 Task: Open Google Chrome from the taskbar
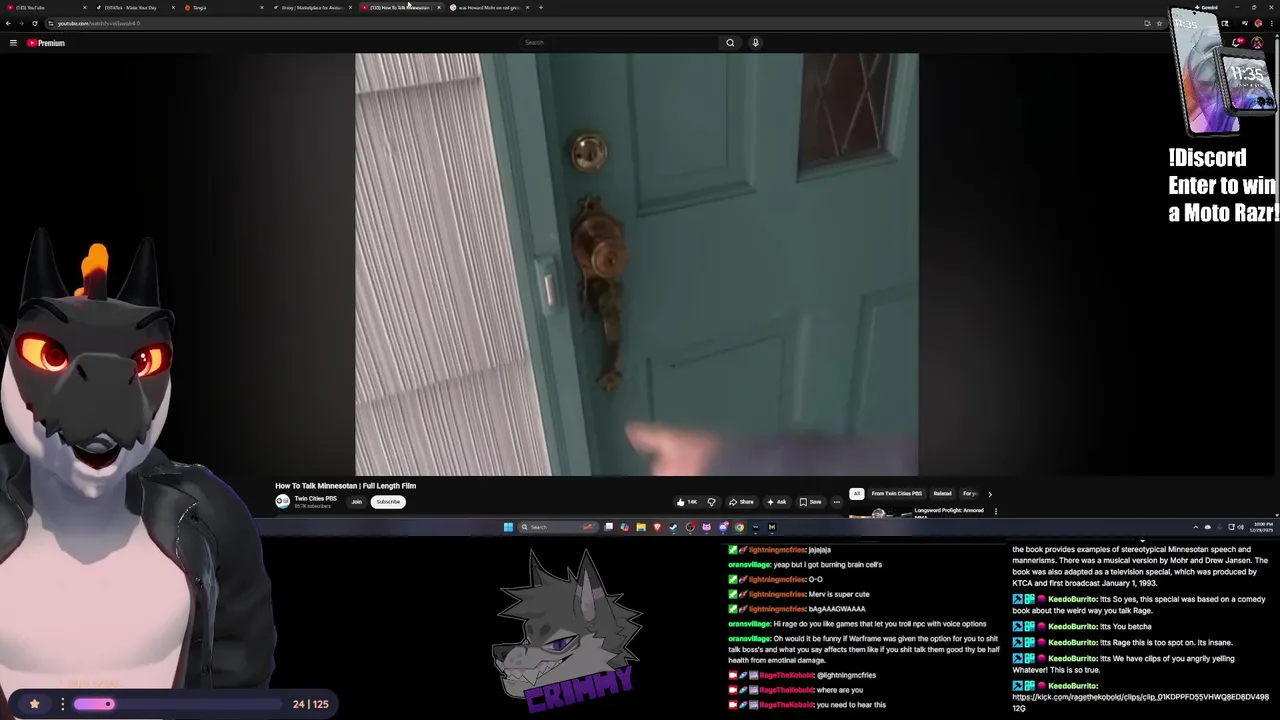coord(739,527)
